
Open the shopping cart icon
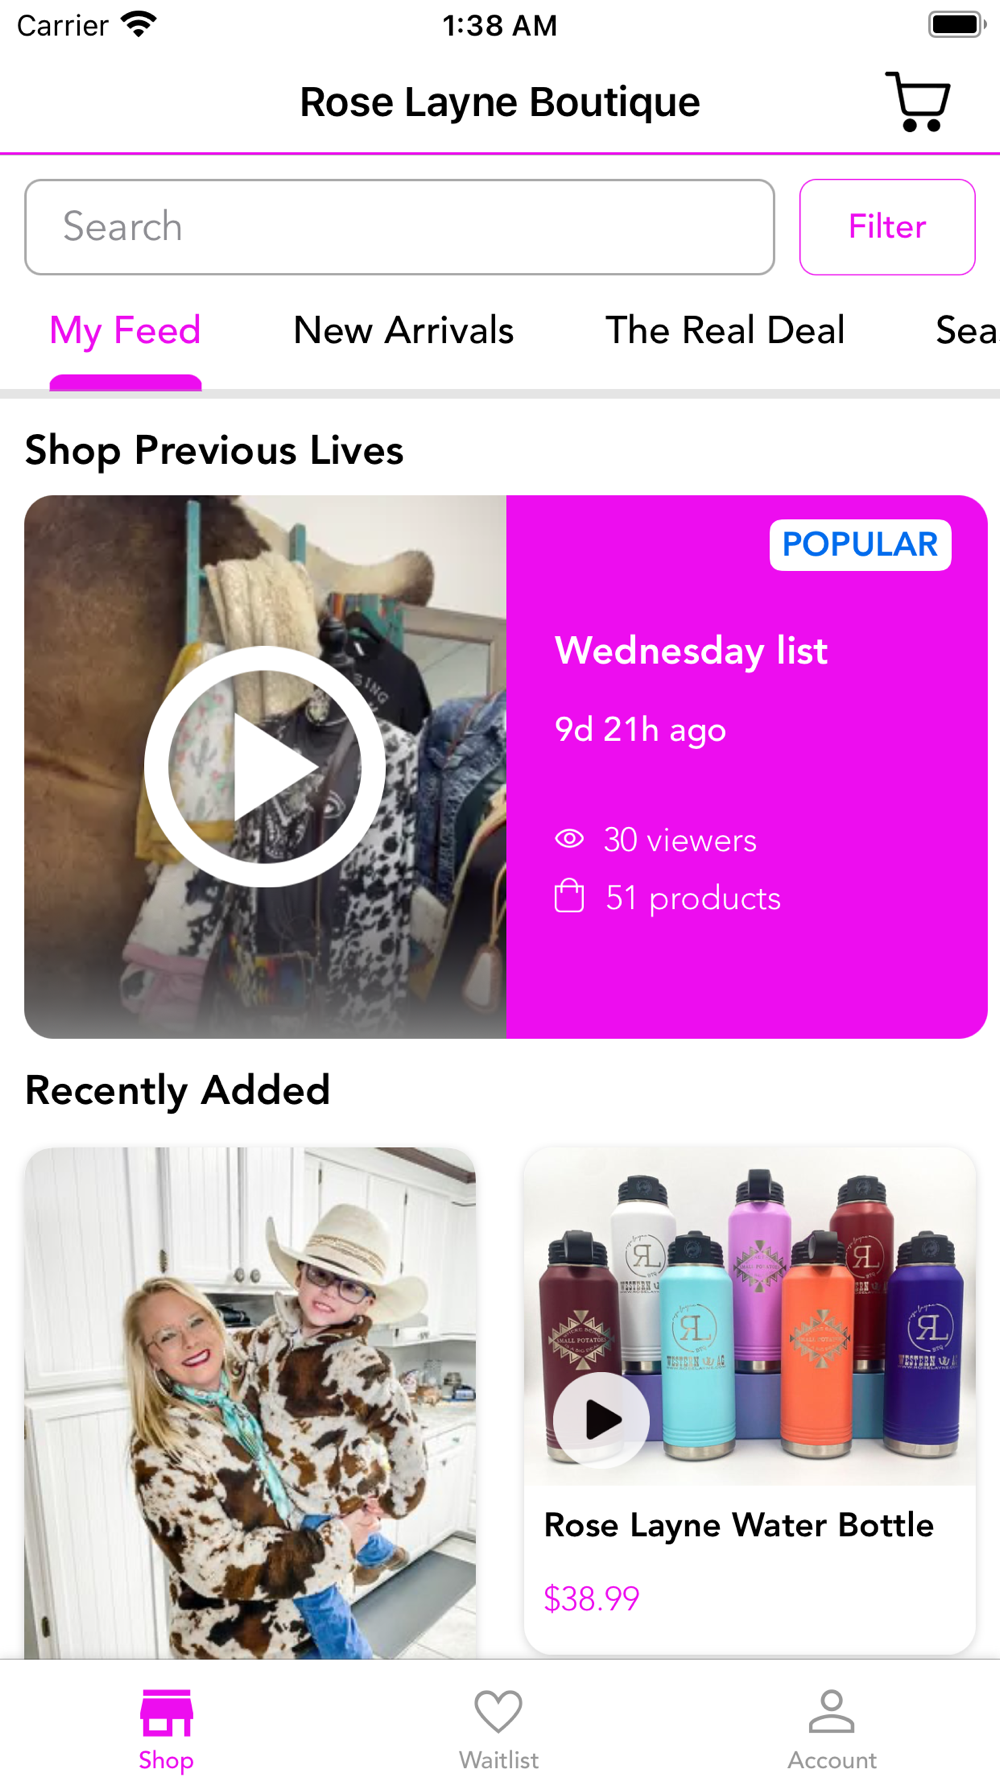click(x=917, y=101)
